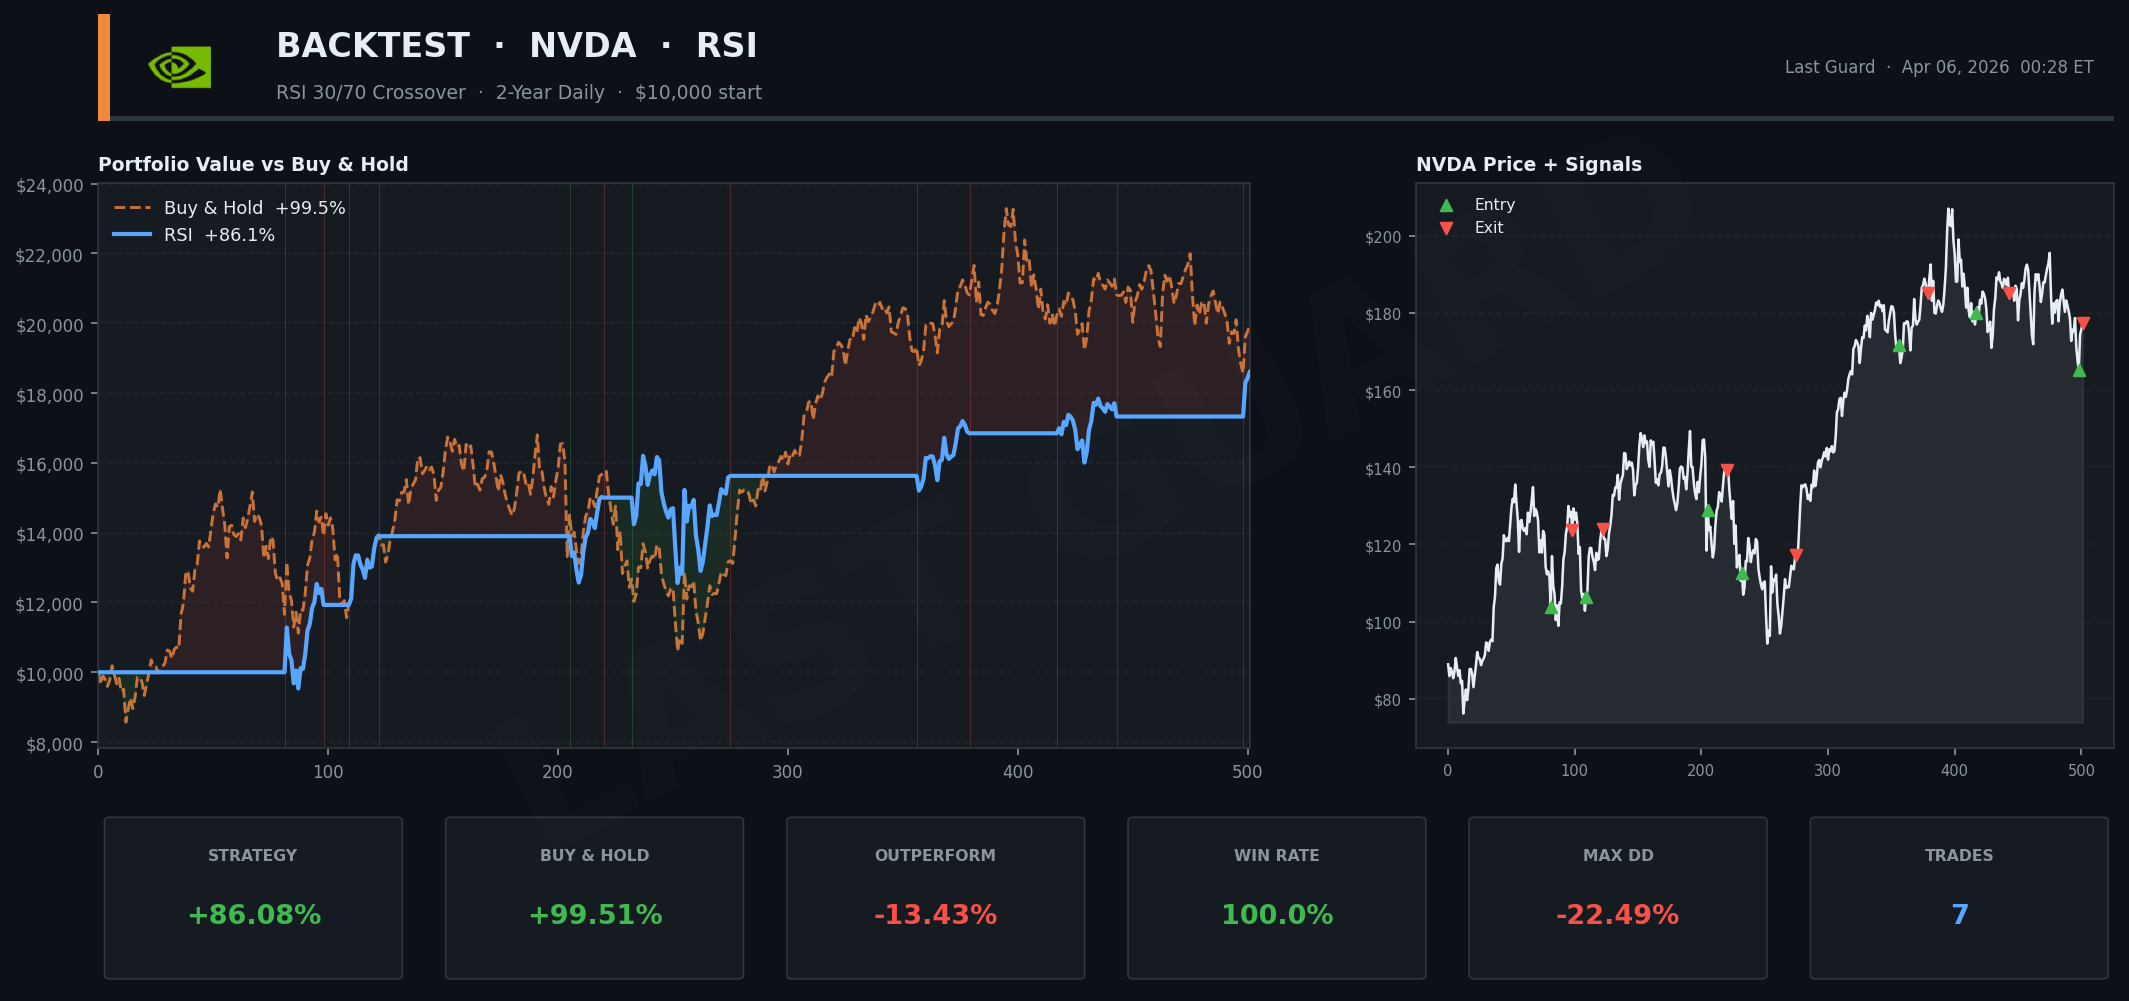Screen dimensions: 2129x1001
Task: Click the MAX DD -22.49% card
Action: pyautogui.click(x=1617, y=897)
